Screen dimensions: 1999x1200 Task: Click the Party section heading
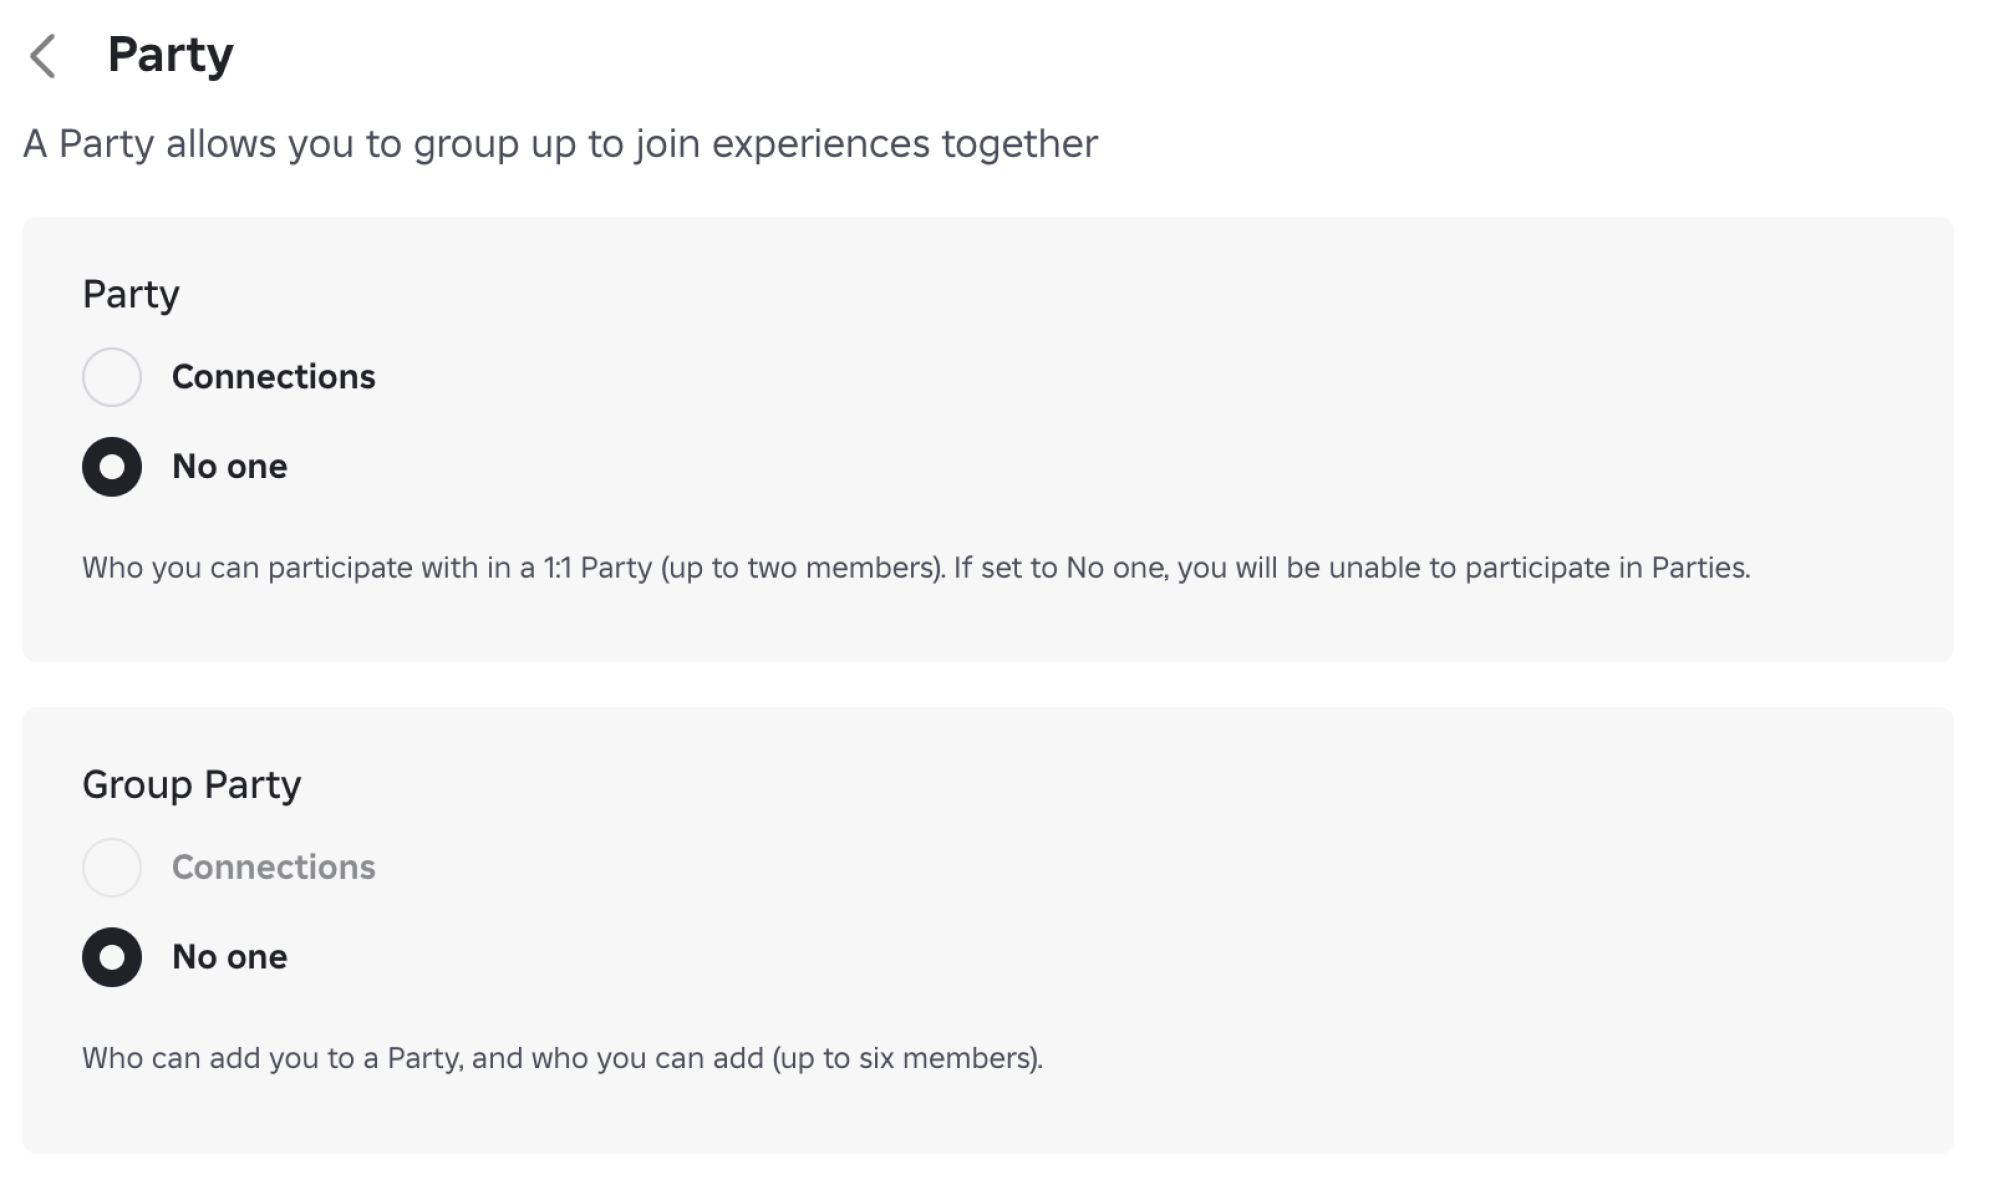[x=131, y=294]
